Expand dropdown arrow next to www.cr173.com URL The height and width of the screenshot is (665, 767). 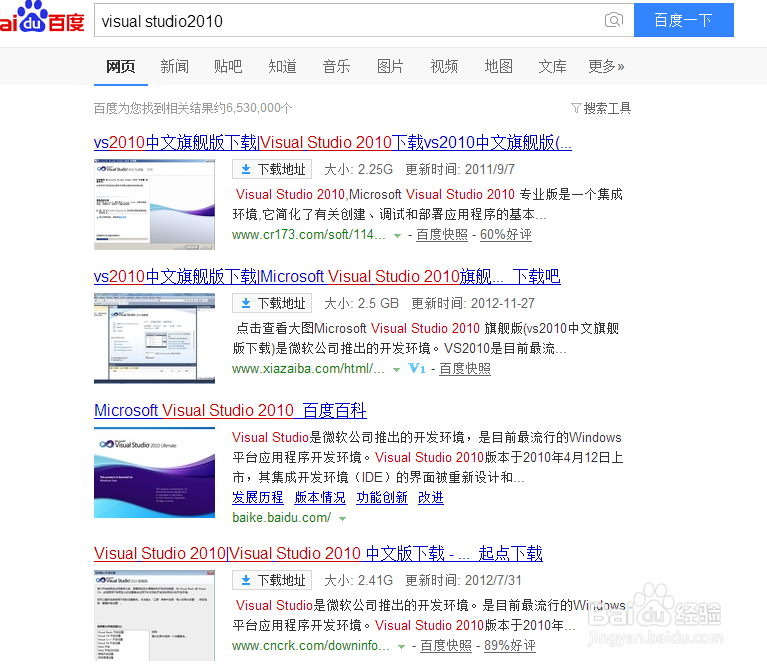tap(398, 236)
